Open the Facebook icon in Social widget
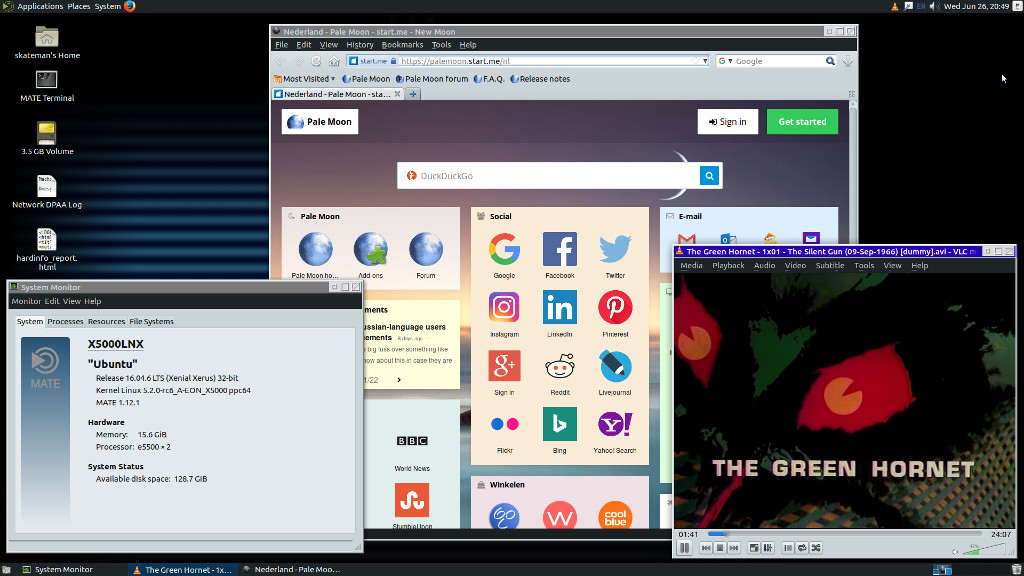Image resolution: width=1024 pixels, height=576 pixels. click(x=560, y=249)
